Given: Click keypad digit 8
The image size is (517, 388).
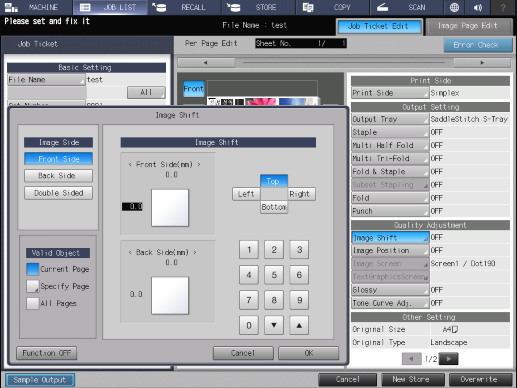Looking at the screenshot, I should (274, 300).
